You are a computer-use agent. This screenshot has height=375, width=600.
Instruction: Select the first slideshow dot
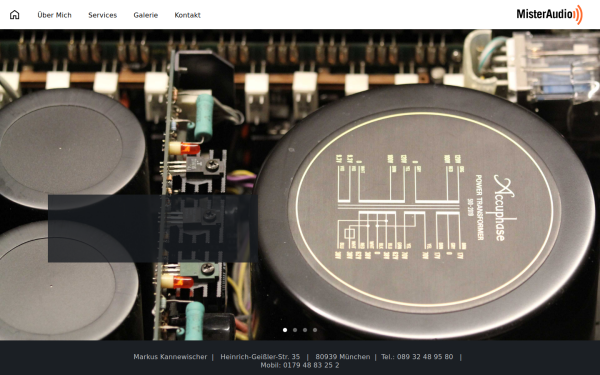[x=285, y=330]
